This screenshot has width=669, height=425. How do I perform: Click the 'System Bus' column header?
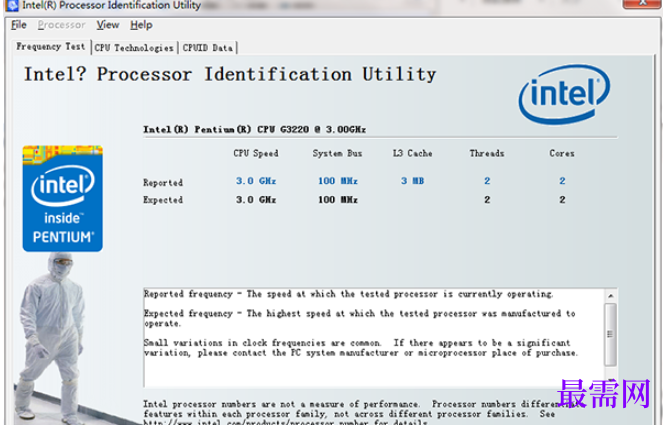pyautogui.click(x=337, y=153)
